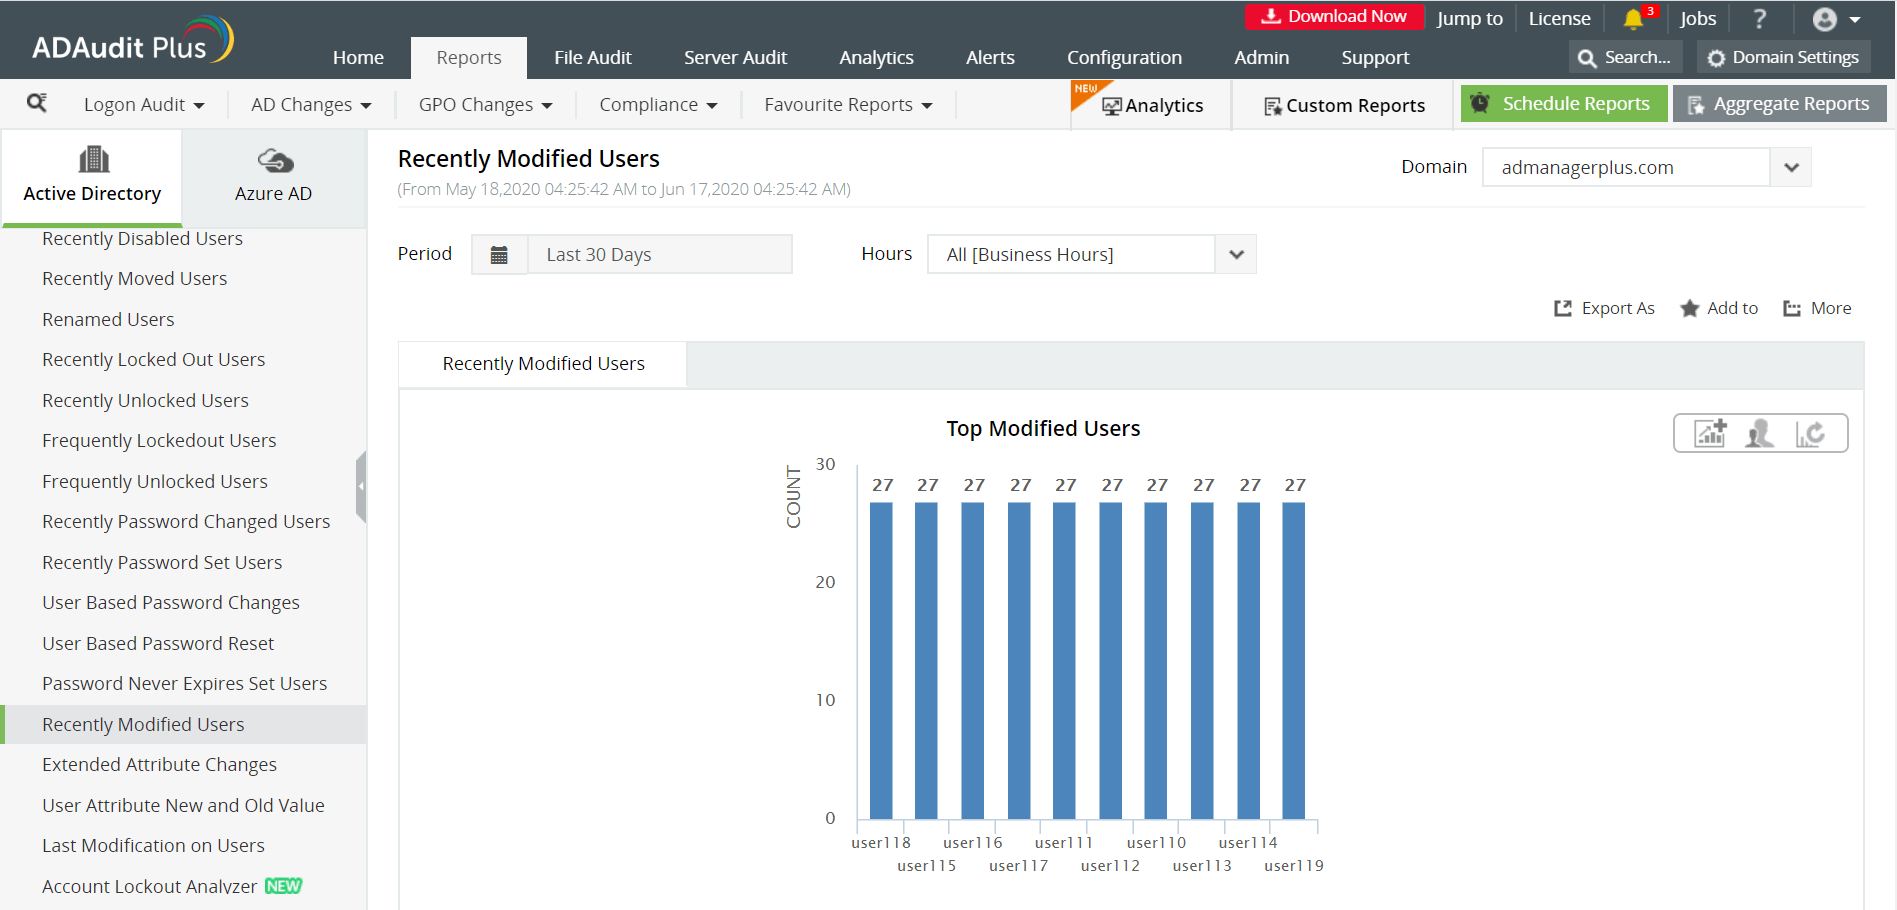Click the refresh chart icon
1897x910 pixels.
pyautogui.click(x=1811, y=433)
